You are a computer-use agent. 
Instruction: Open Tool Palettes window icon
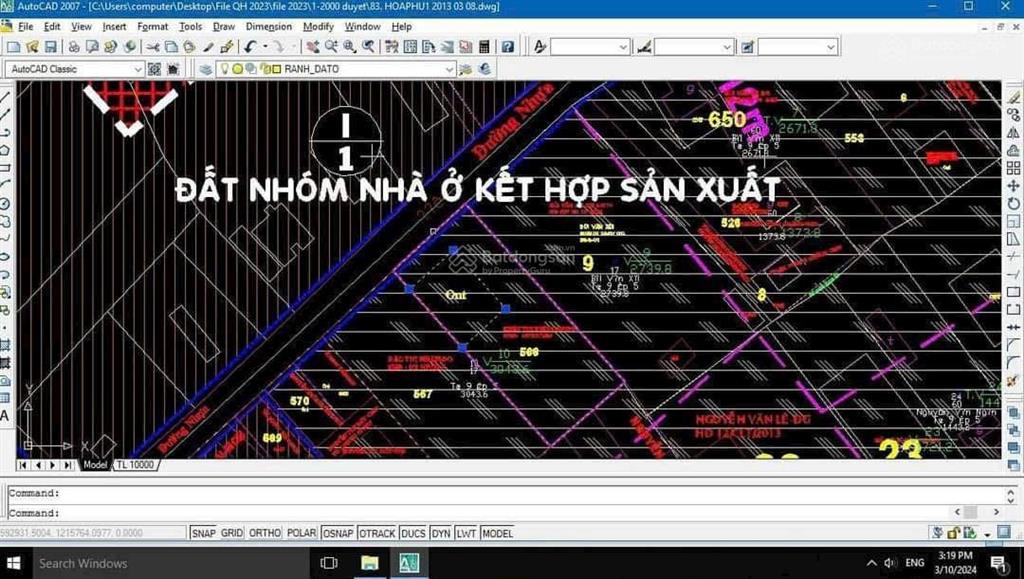[428, 47]
